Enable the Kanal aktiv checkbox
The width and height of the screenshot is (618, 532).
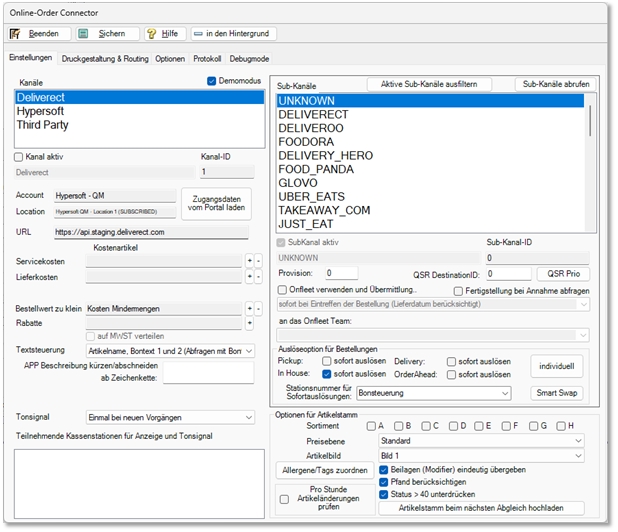[19, 157]
